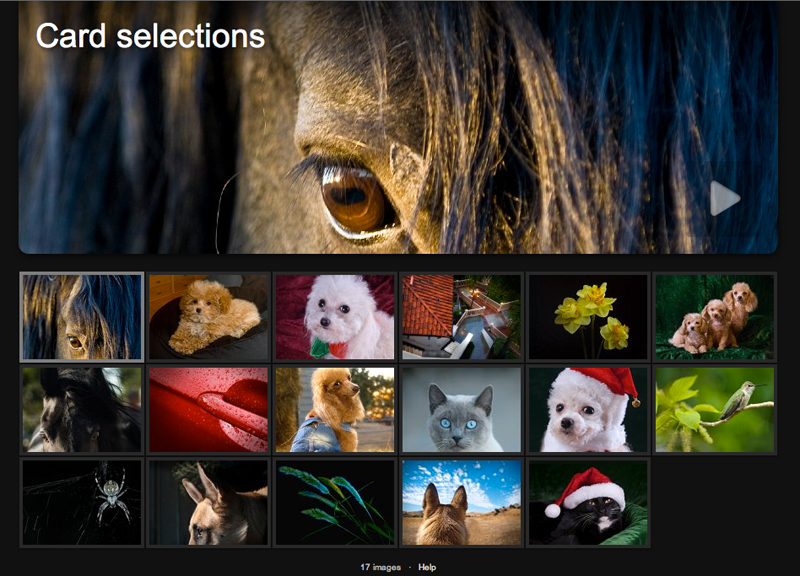Choose the red tile roof thumbnail
Image resolution: width=800 pixels, height=576 pixels.
(x=461, y=317)
